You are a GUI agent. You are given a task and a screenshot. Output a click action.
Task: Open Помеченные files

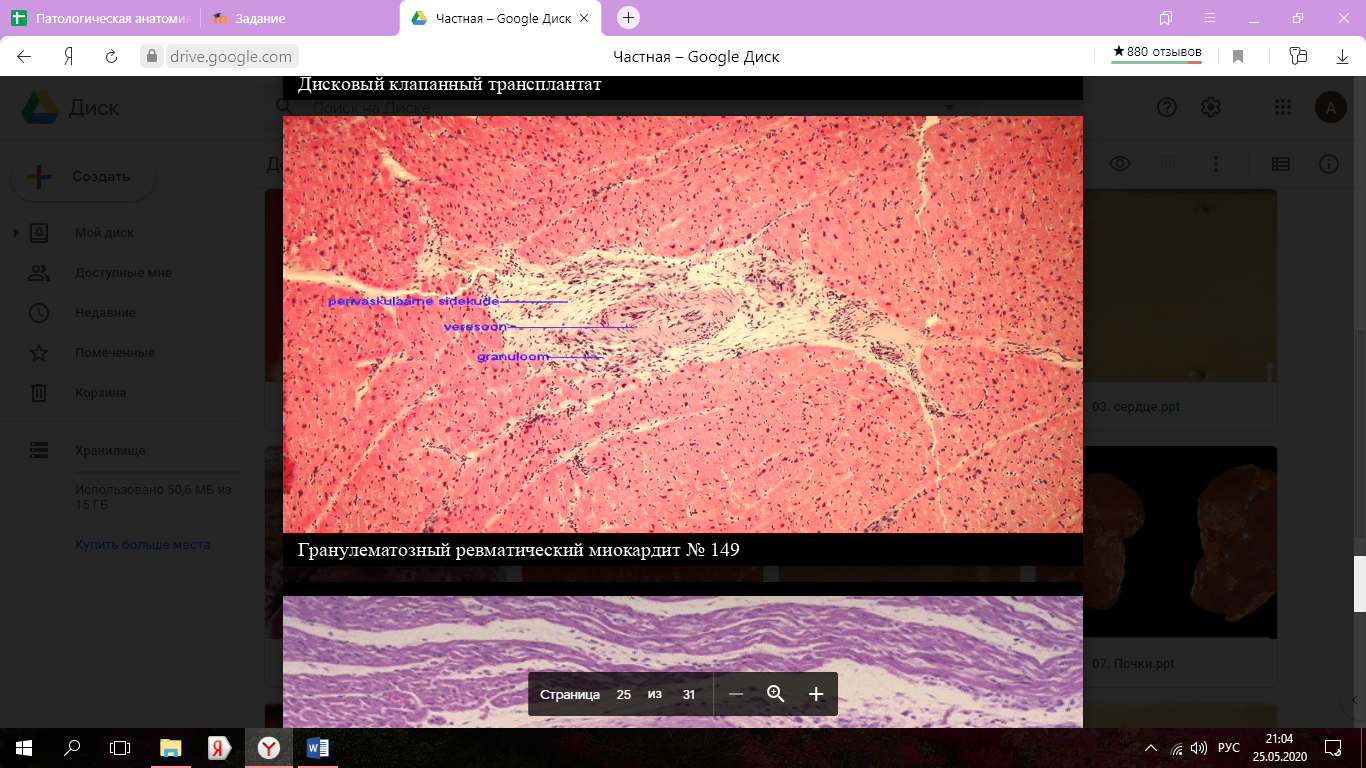[114, 353]
